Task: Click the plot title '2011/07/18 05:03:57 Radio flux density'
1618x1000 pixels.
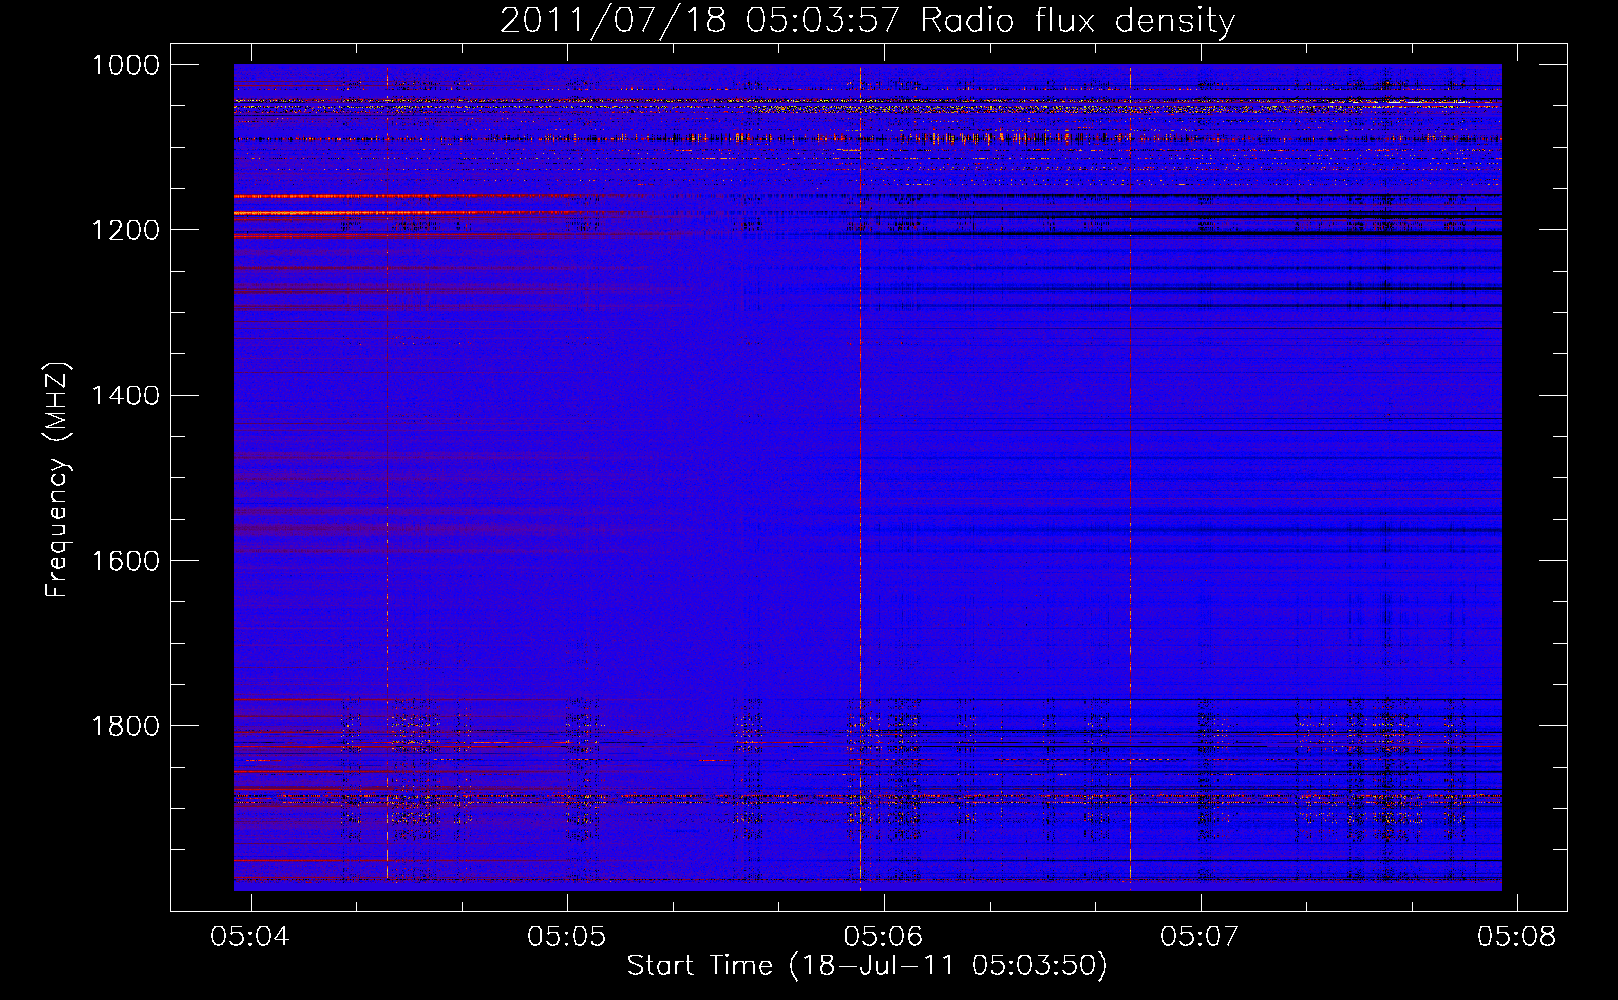Action: point(867,20)
